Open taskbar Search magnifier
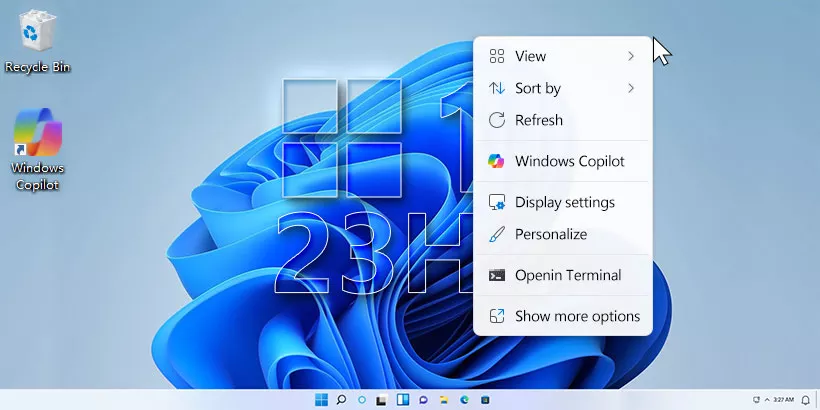Viewport: 820px width, 410px height. click(341, 400)
